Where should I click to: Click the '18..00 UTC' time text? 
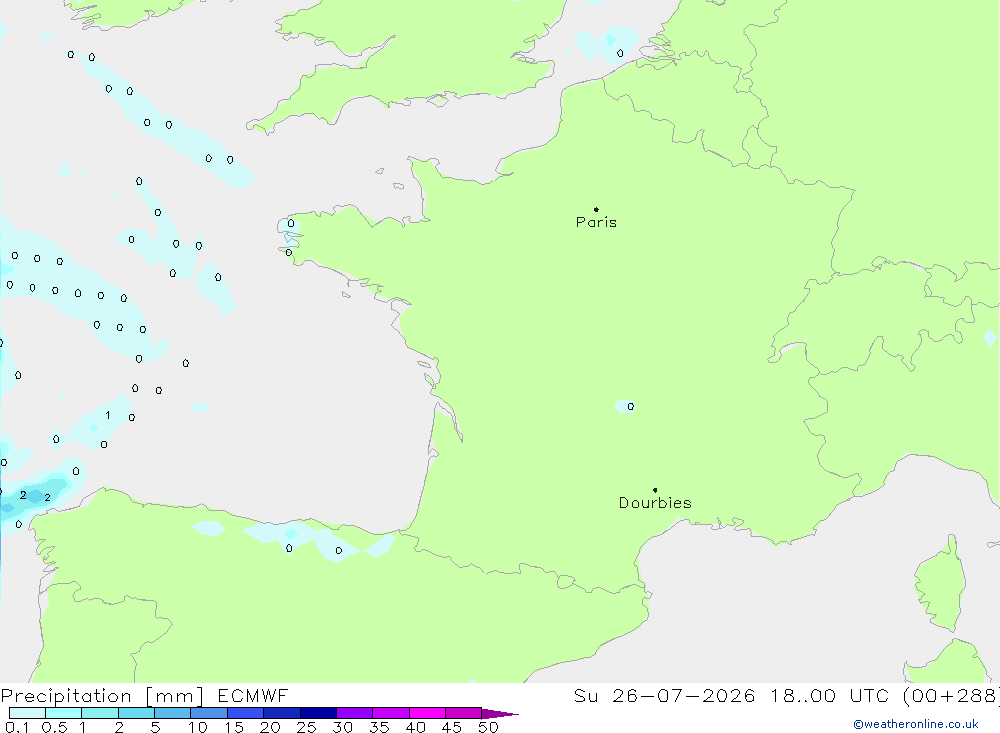pyautogui.click(x=832, y=695)
